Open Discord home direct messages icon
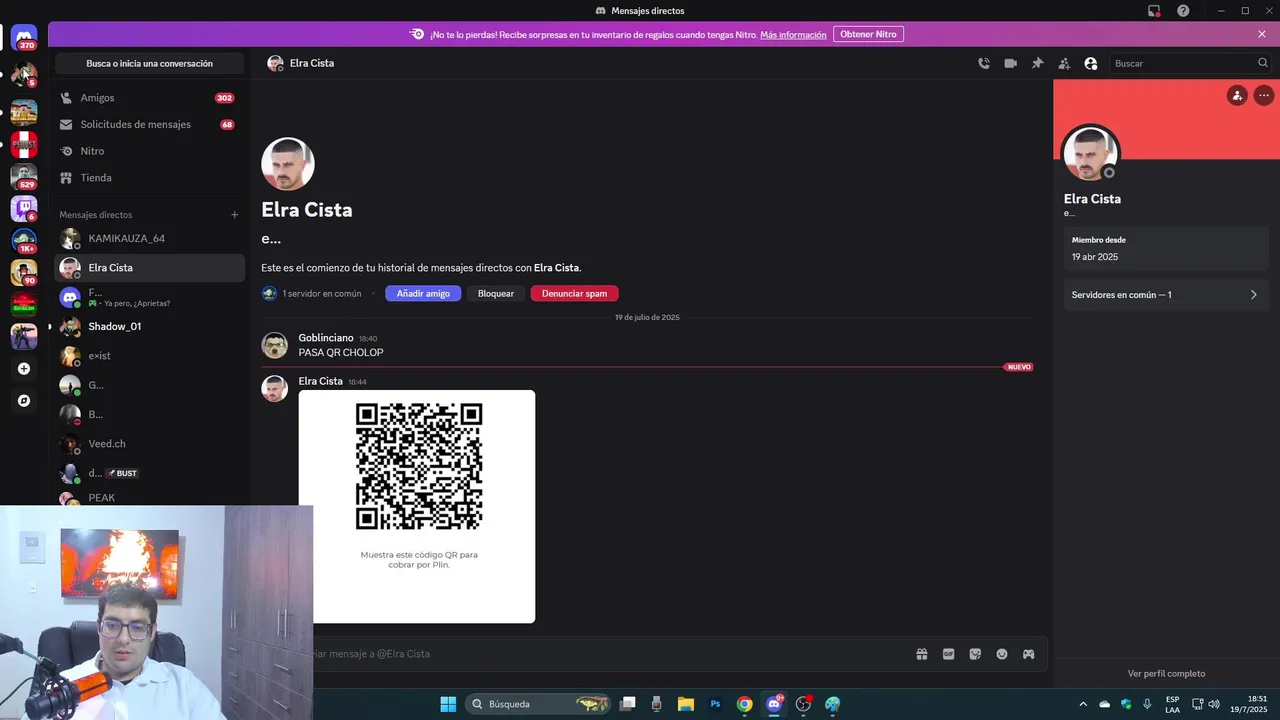The image size is (1280, 720). tap(24, 38)
